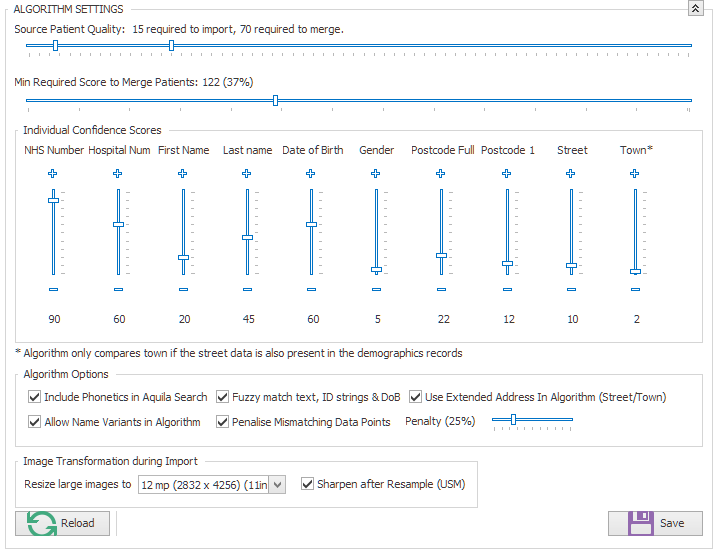717x552 pixels.
Task: Click the import quality slider handle at 15
Action: pos(55,45)
